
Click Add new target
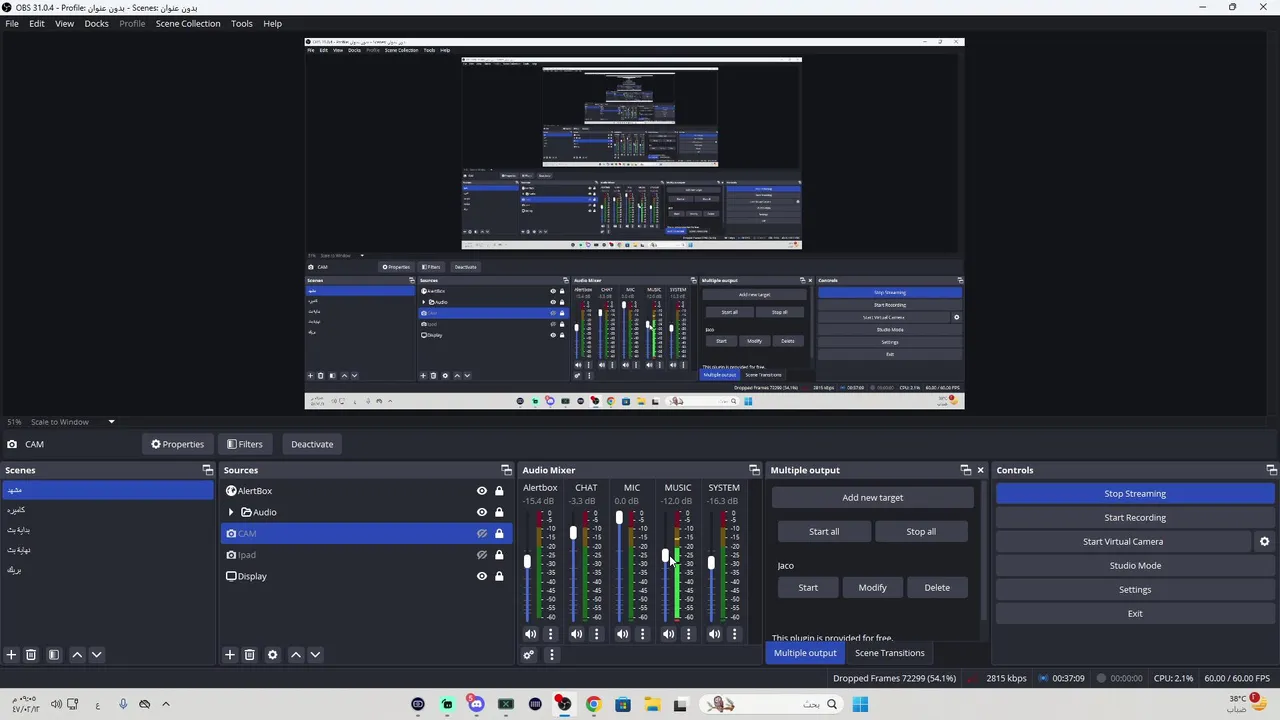pos(872,498)
